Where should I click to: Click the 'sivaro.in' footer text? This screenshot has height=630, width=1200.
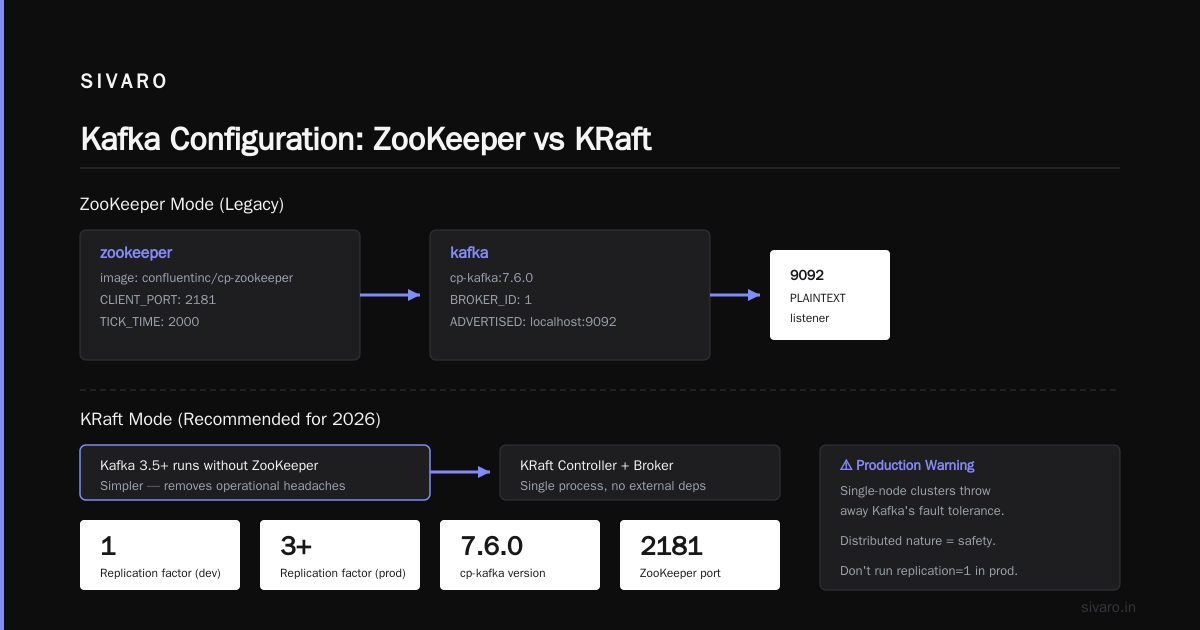(1108, 607)
